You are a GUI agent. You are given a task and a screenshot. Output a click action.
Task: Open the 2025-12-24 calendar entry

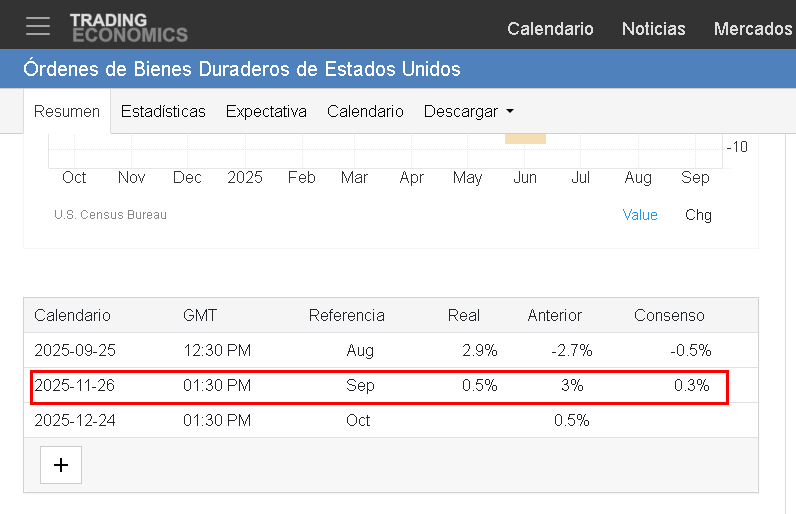(x=75, y=420)
